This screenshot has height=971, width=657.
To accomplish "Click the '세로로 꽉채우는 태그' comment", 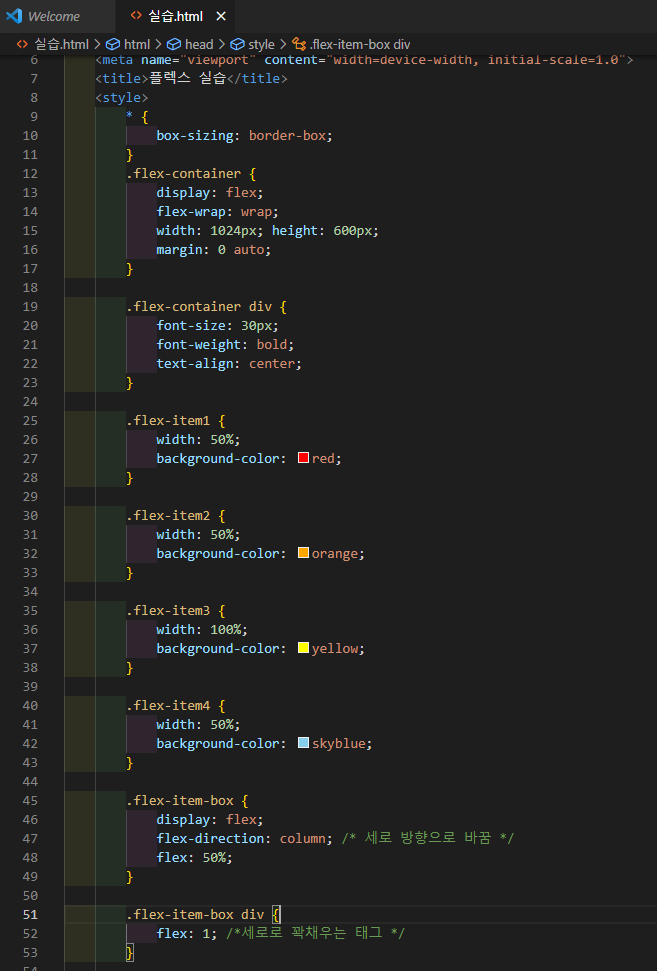I will tap(315, 933).
